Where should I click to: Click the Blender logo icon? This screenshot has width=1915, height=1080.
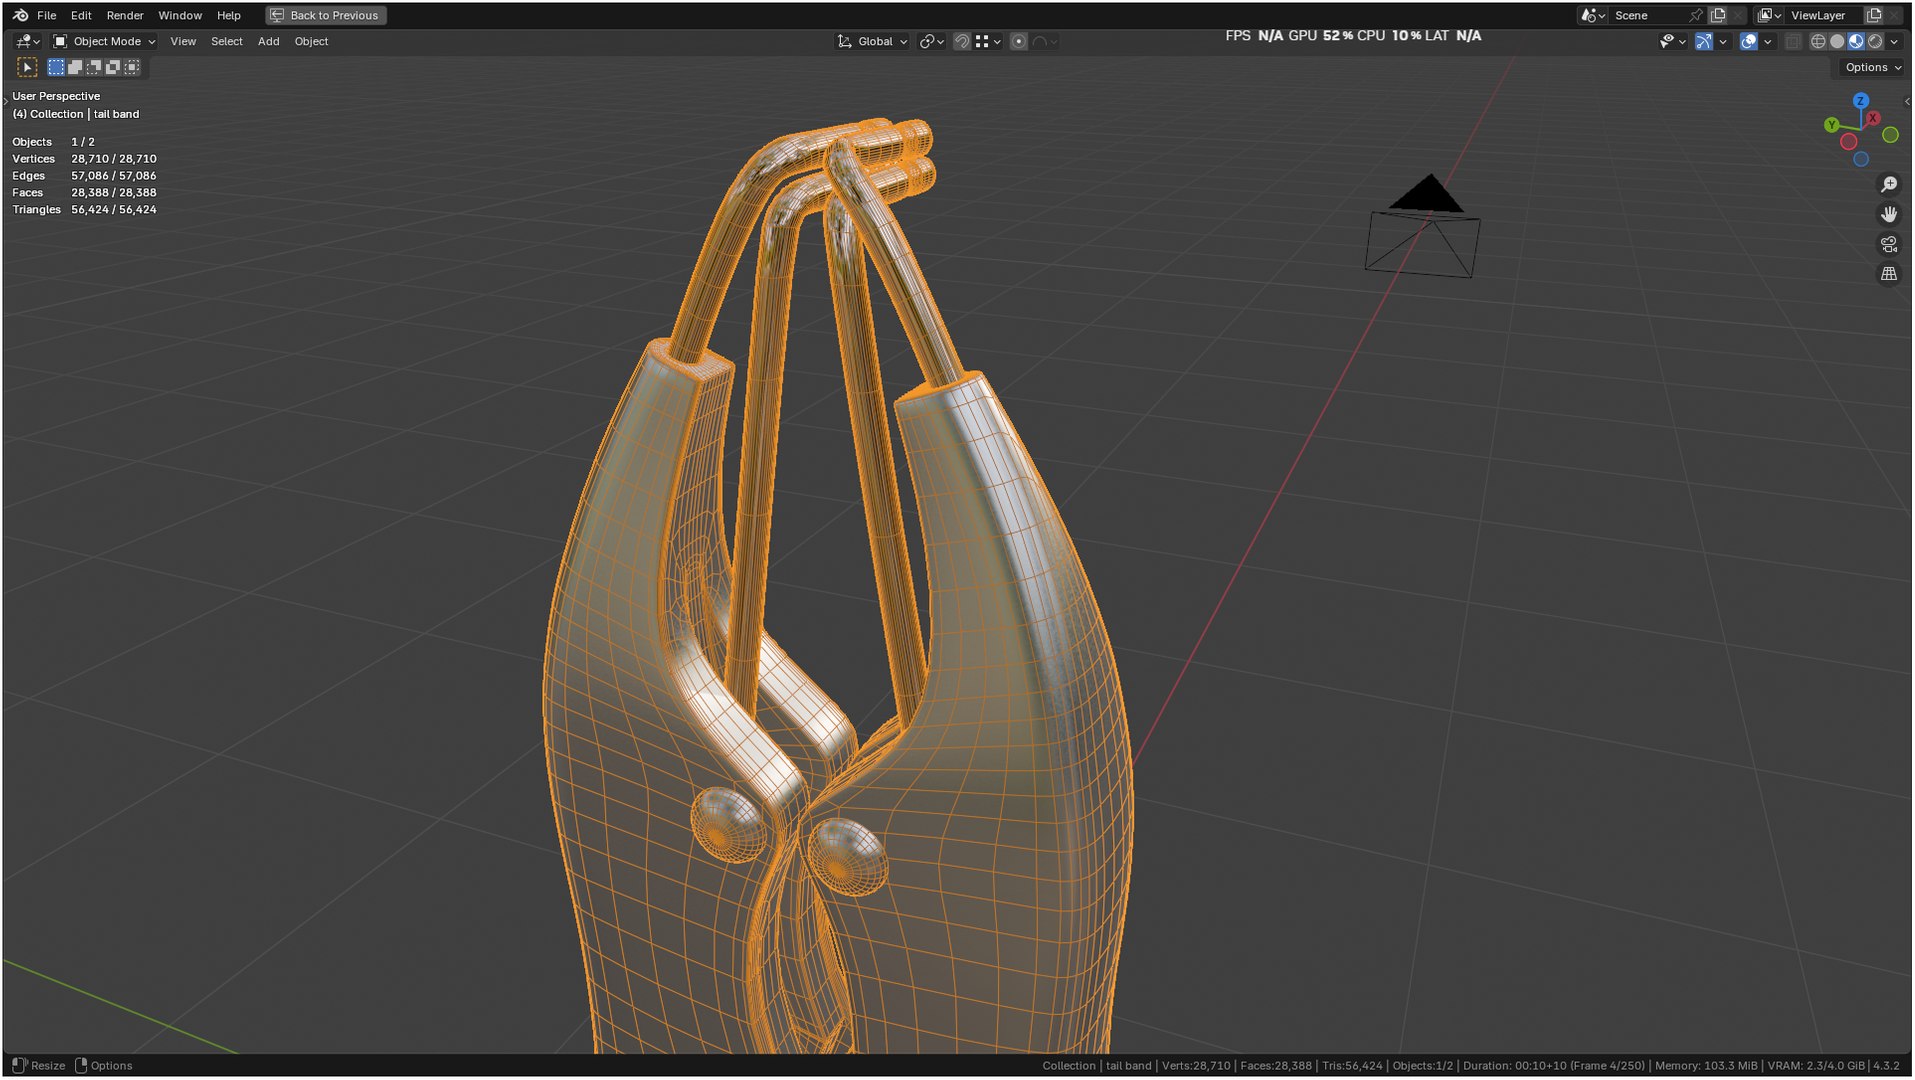coord(20,15)
